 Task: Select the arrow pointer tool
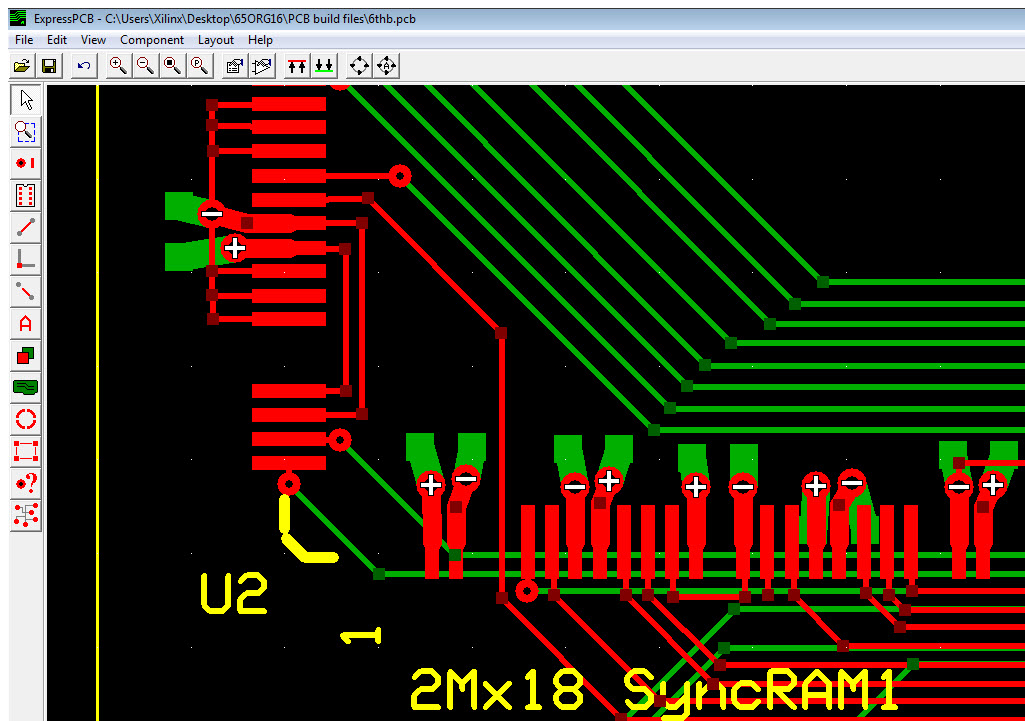pyautogui.click(x=26, y=99)
